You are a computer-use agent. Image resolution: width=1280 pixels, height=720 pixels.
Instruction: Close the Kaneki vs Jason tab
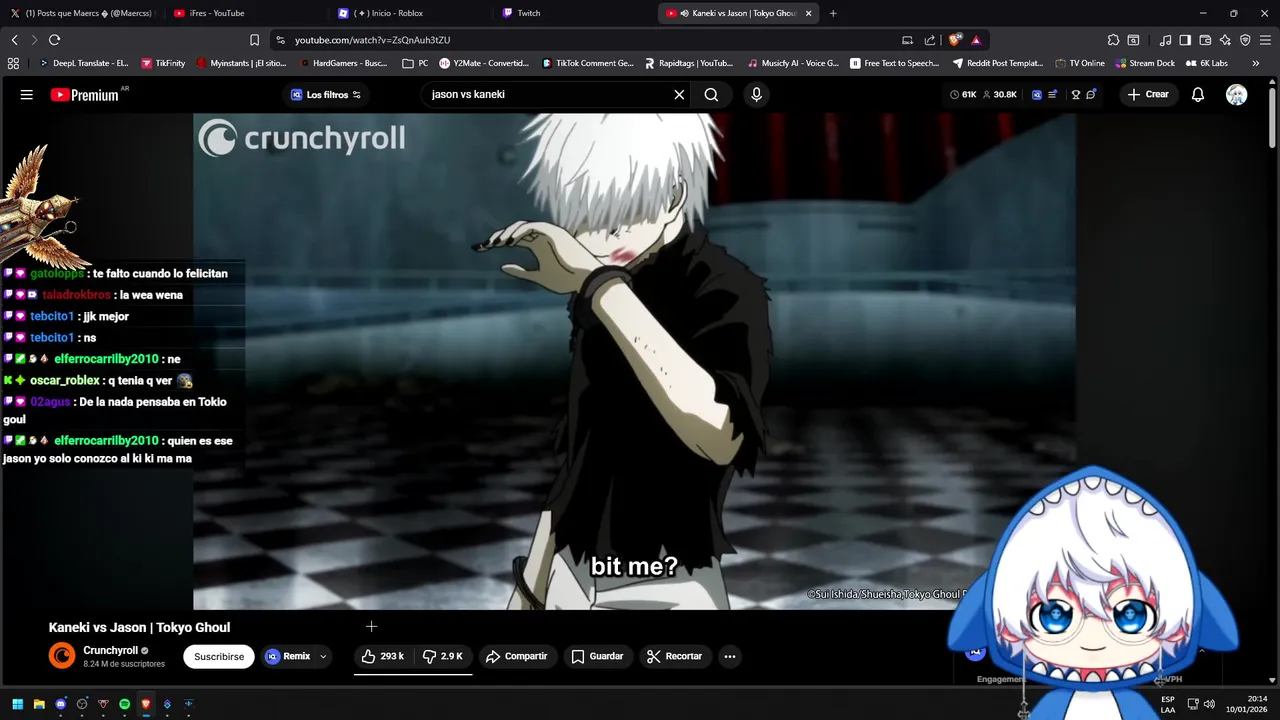(808, 13)
